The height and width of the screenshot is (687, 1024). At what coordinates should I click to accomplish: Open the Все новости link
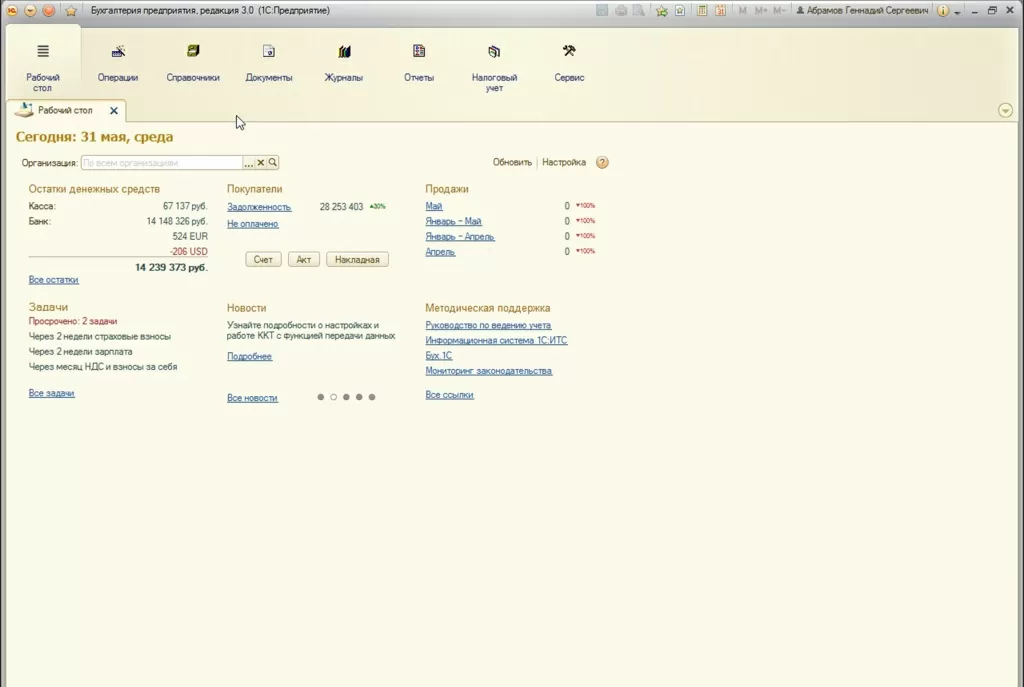252,398
